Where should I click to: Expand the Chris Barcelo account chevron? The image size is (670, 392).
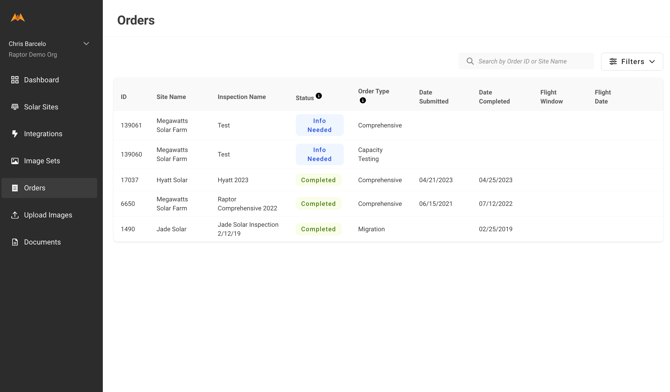tap(86, 44)
